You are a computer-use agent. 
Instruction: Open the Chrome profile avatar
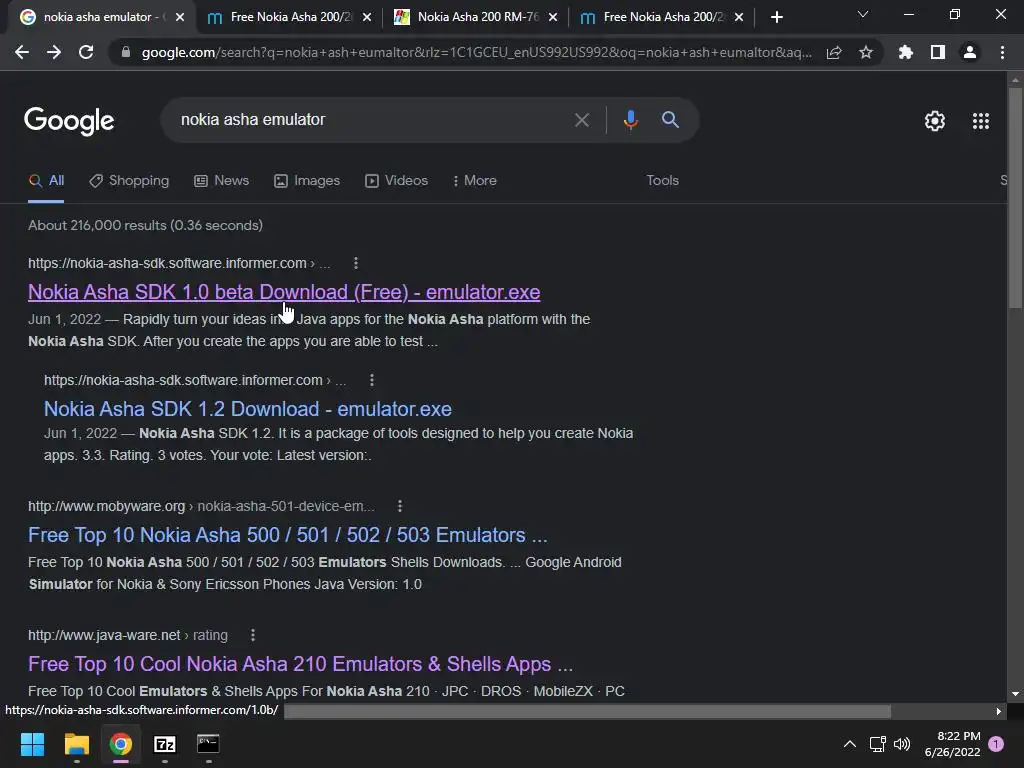[x=970, y=52]
